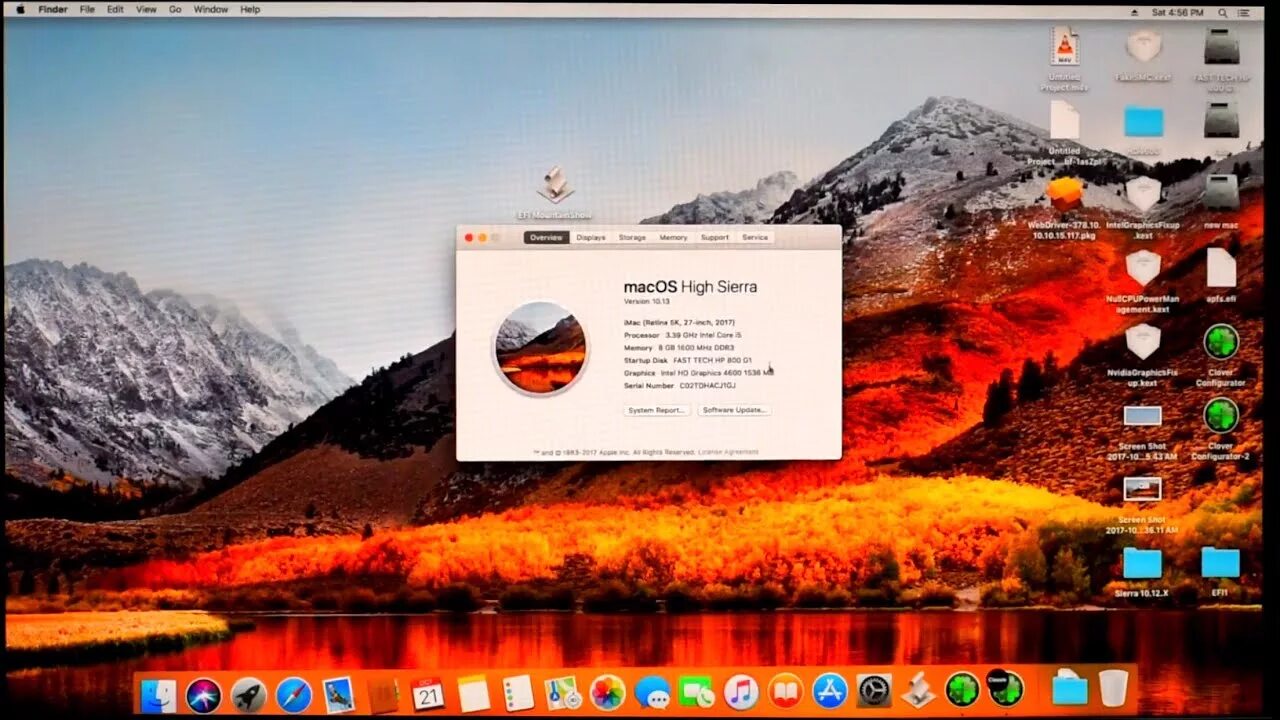
Task: Switch to the Service tab
Action: (755, 237)
